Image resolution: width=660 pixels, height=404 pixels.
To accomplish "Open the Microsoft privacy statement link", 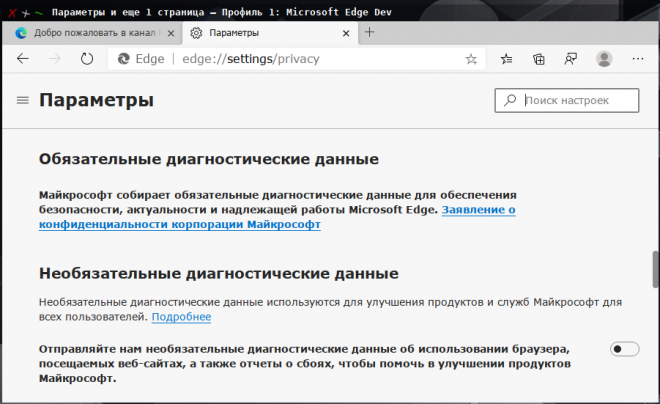I will point(180,226).
